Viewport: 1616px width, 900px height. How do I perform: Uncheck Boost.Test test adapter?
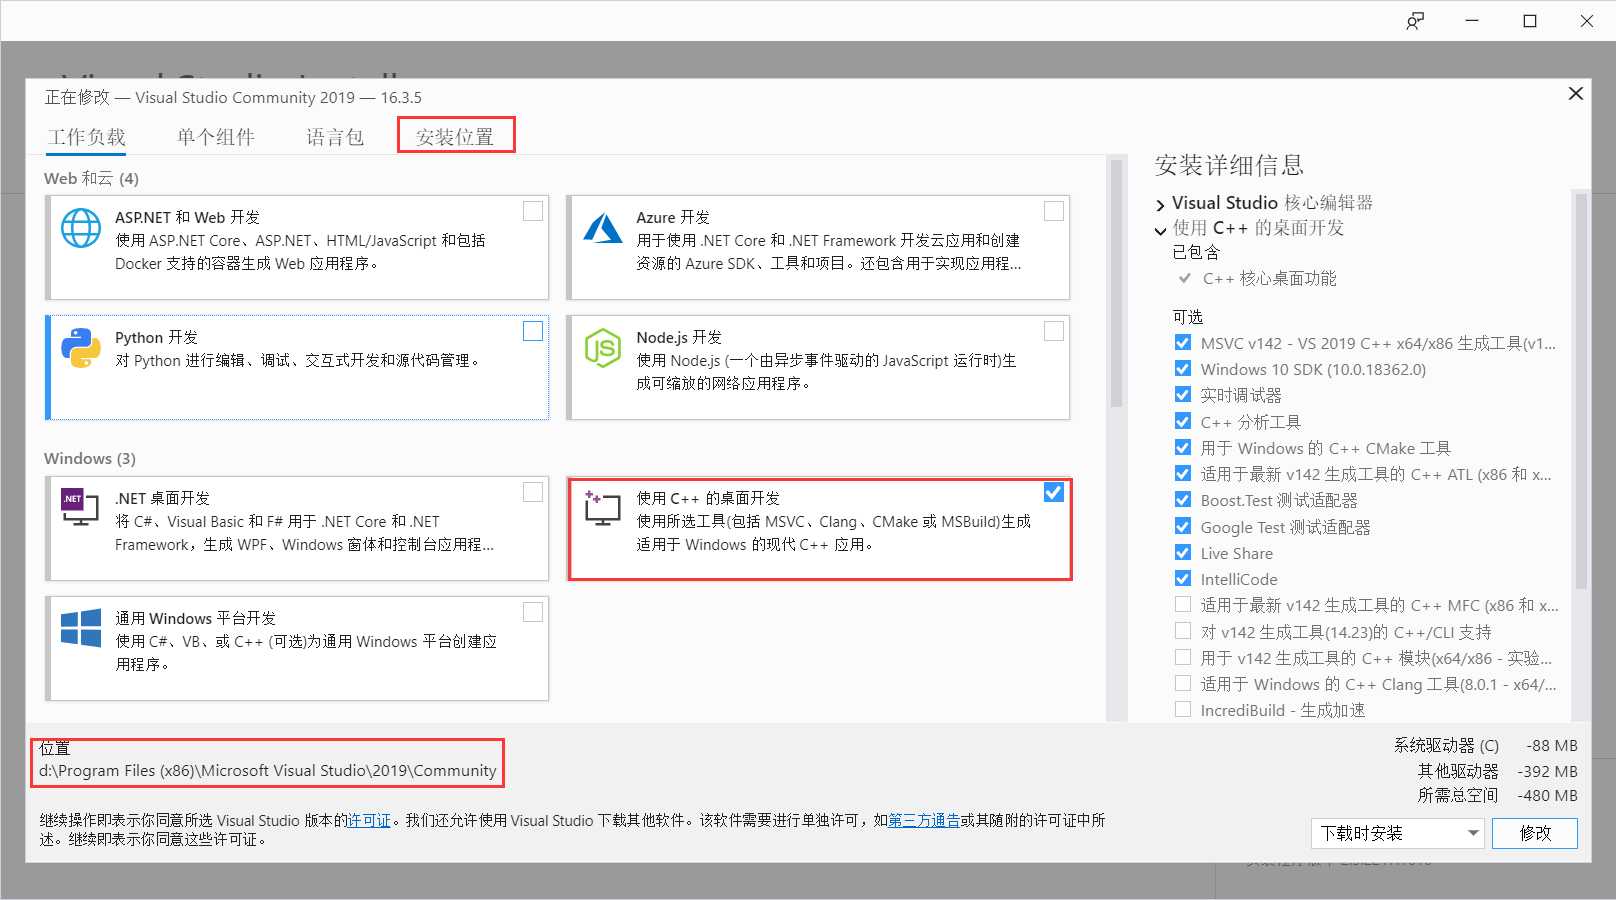[1183, 499]
